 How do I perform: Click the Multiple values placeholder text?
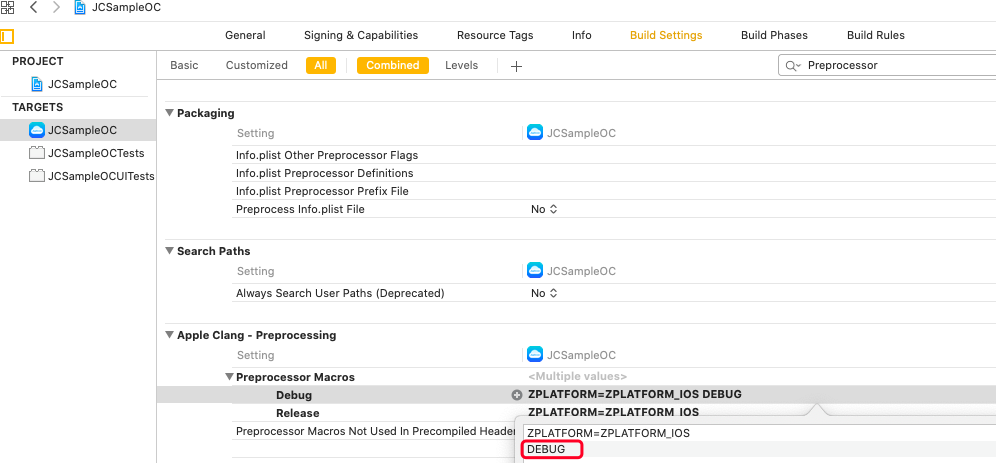tap(577, 377)
